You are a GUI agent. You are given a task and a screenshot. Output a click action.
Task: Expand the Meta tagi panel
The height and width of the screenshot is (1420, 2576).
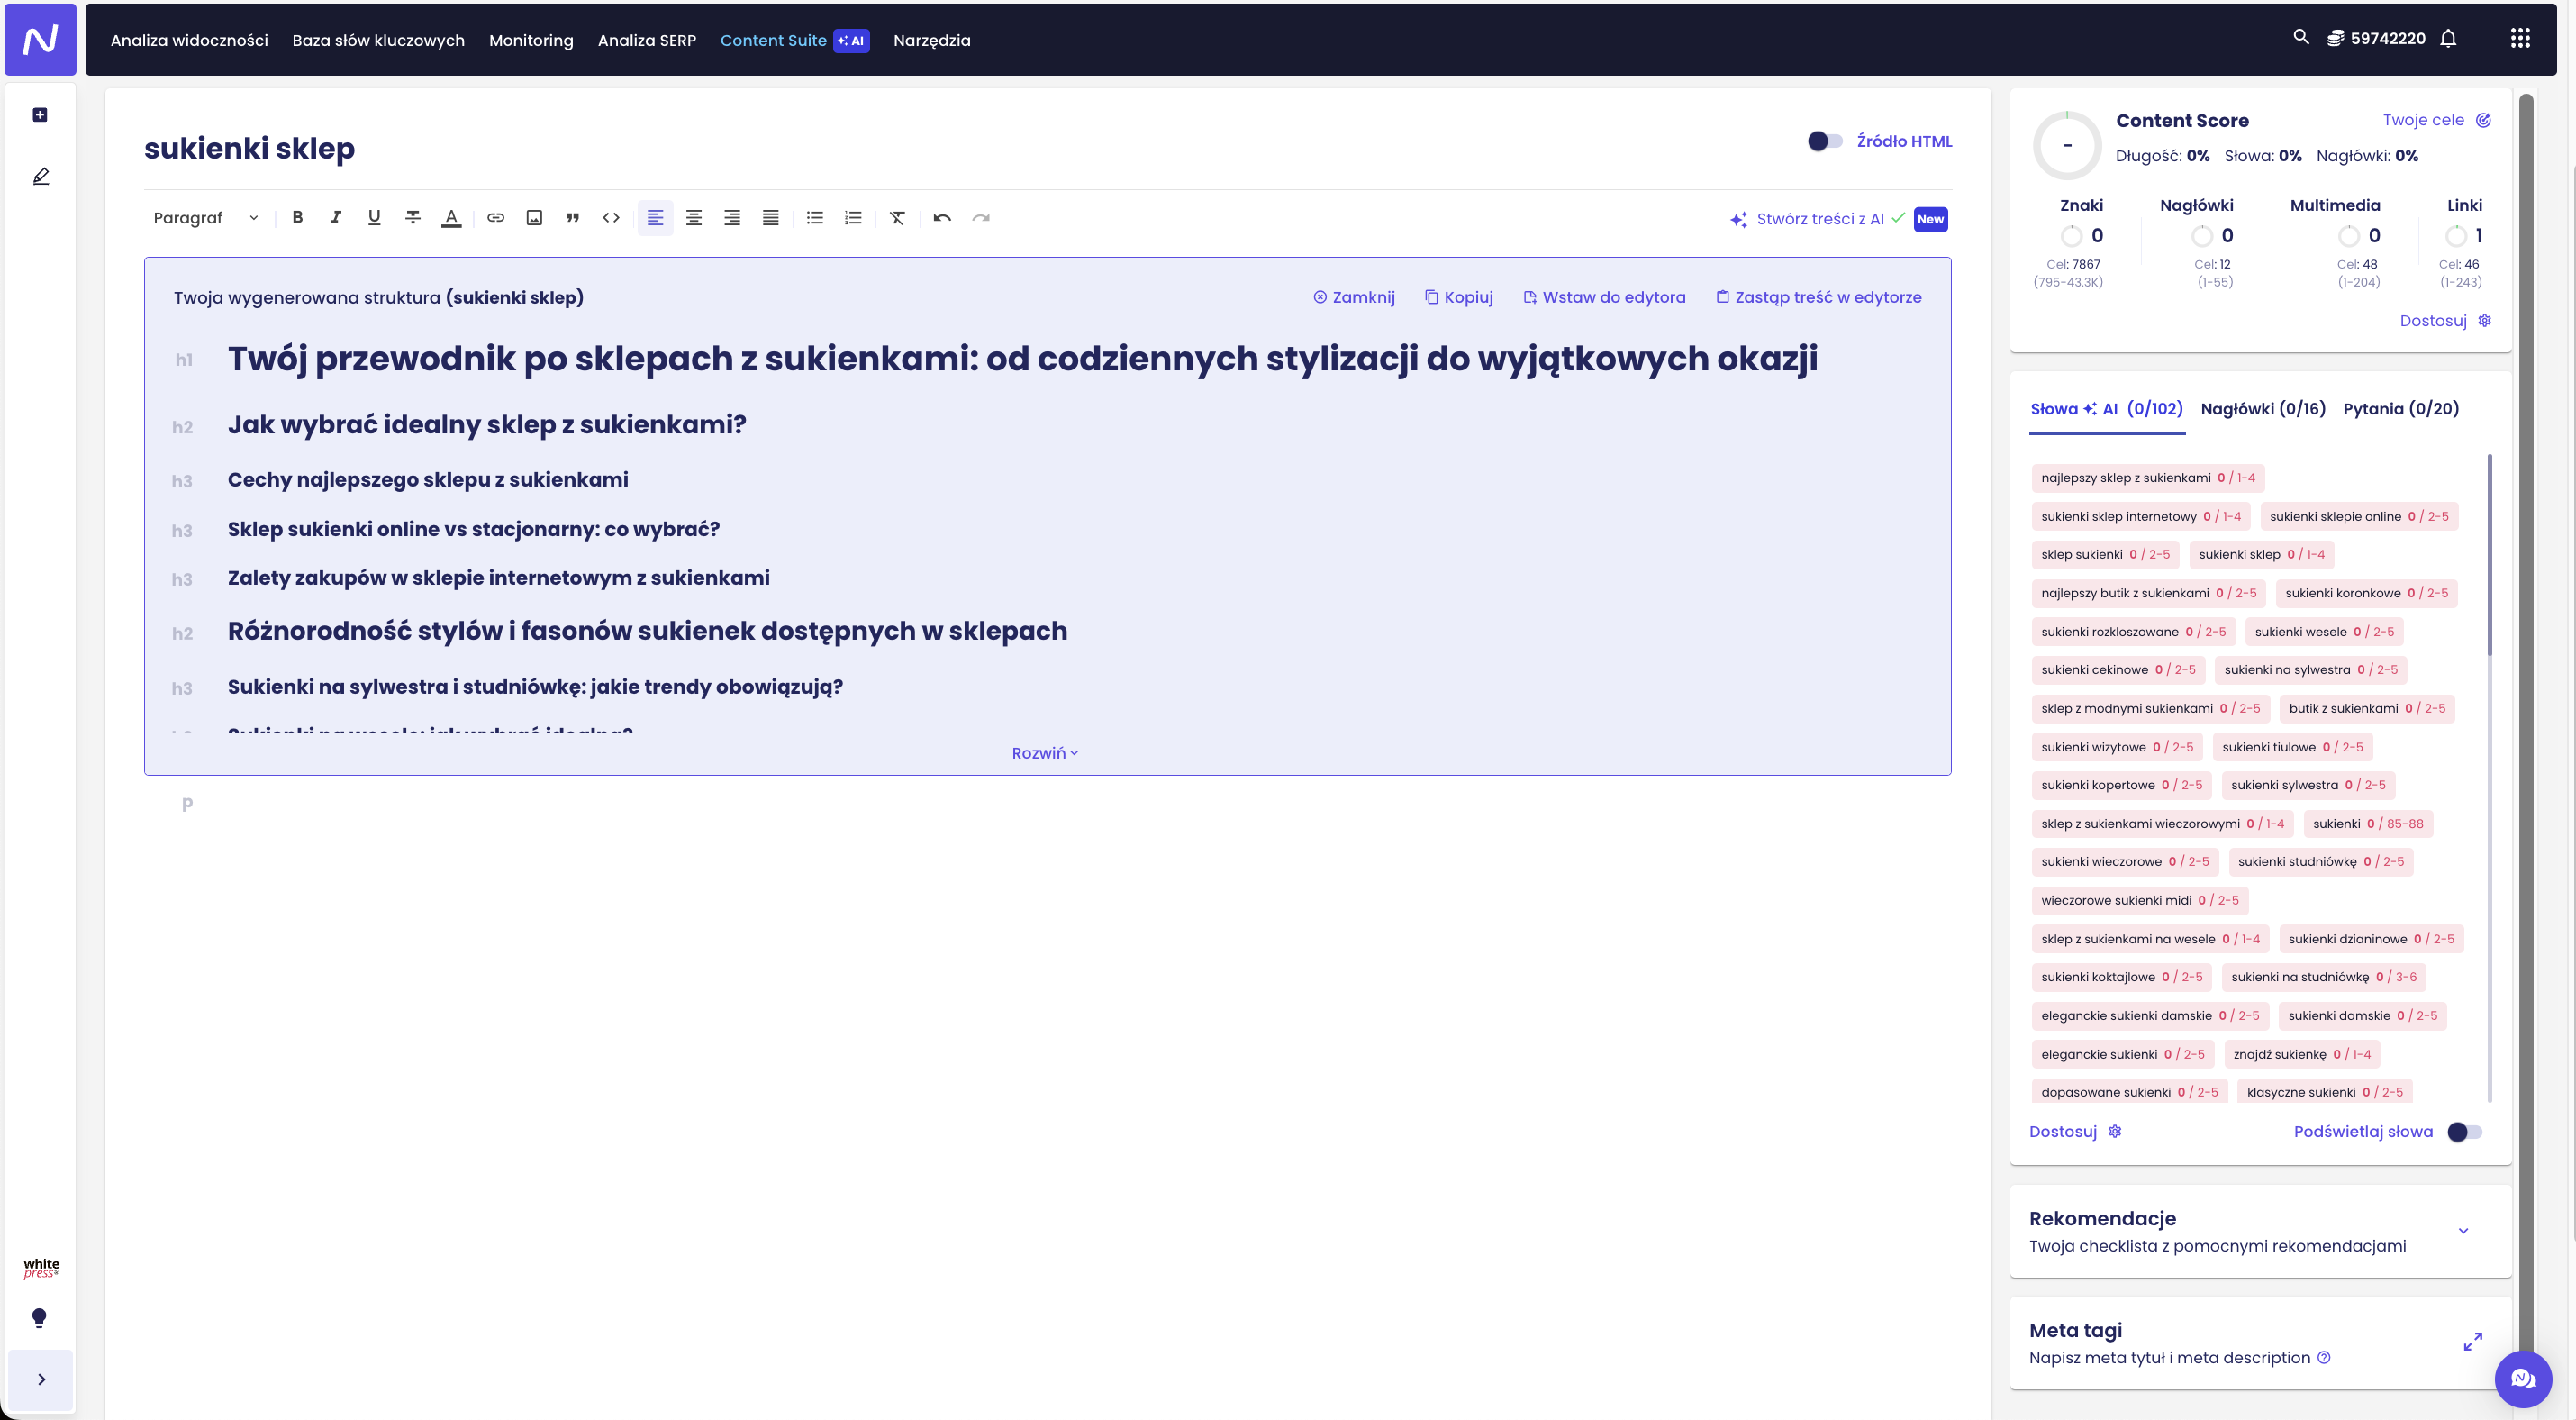pos(2472,1342)
